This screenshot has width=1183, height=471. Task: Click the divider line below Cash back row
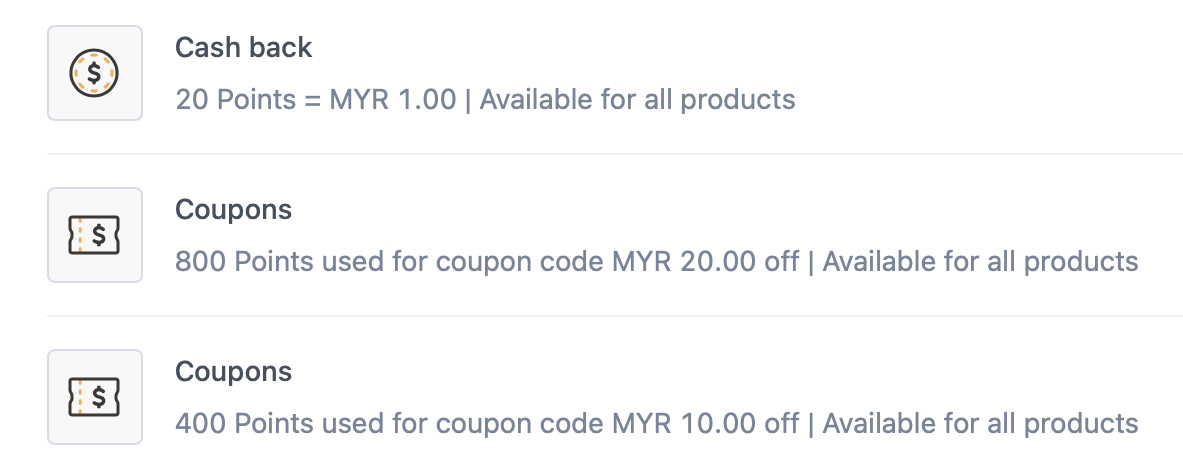(x=614, y=154)
